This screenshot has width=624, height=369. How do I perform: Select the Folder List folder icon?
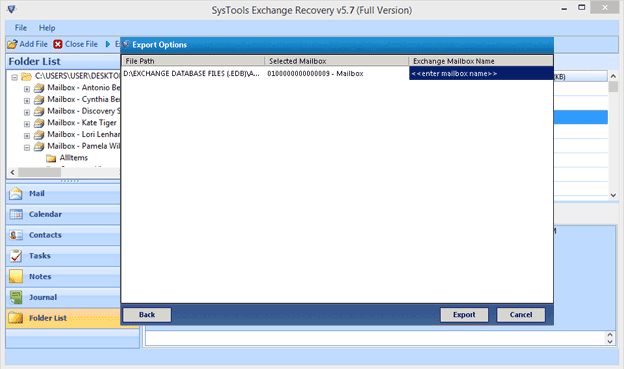point(16,318)
